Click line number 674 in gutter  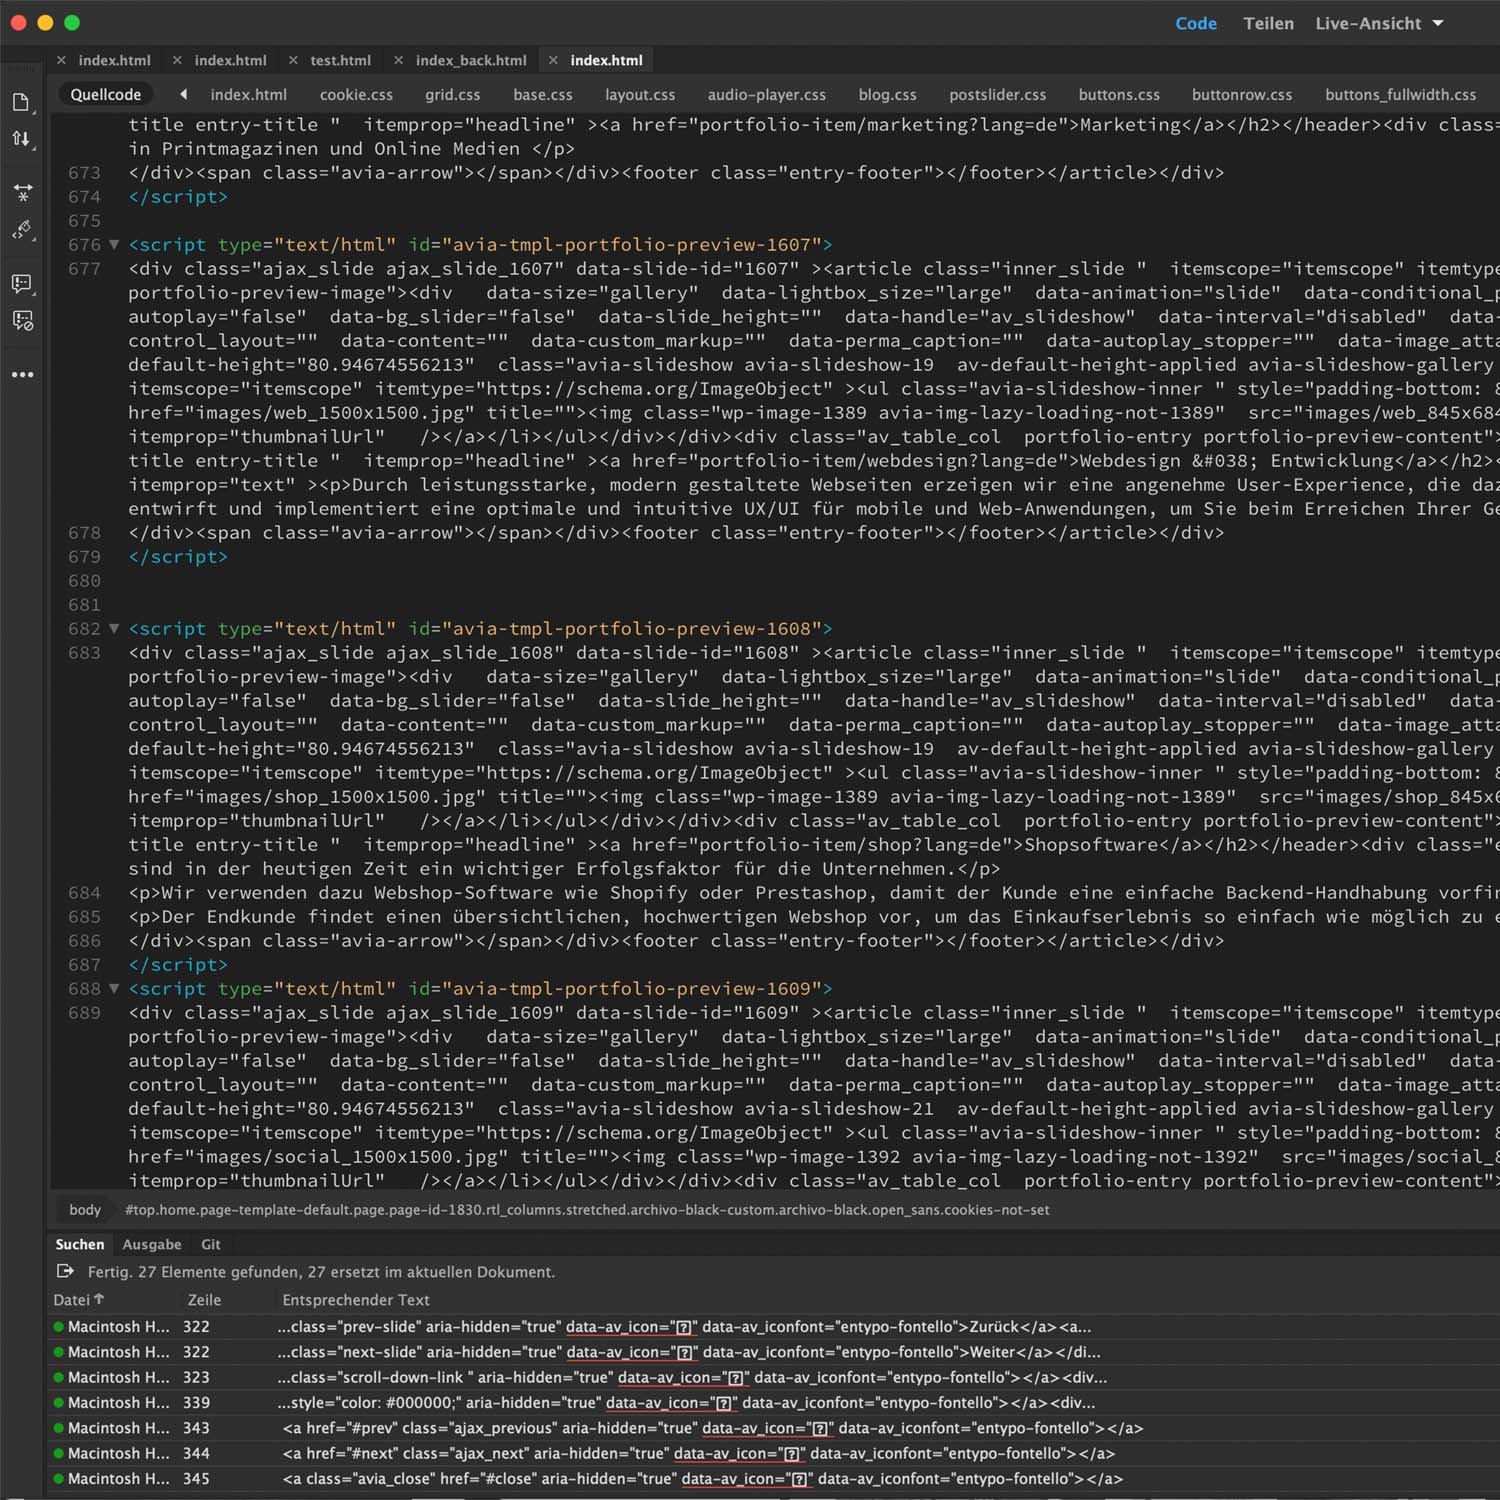pos(84,197)
